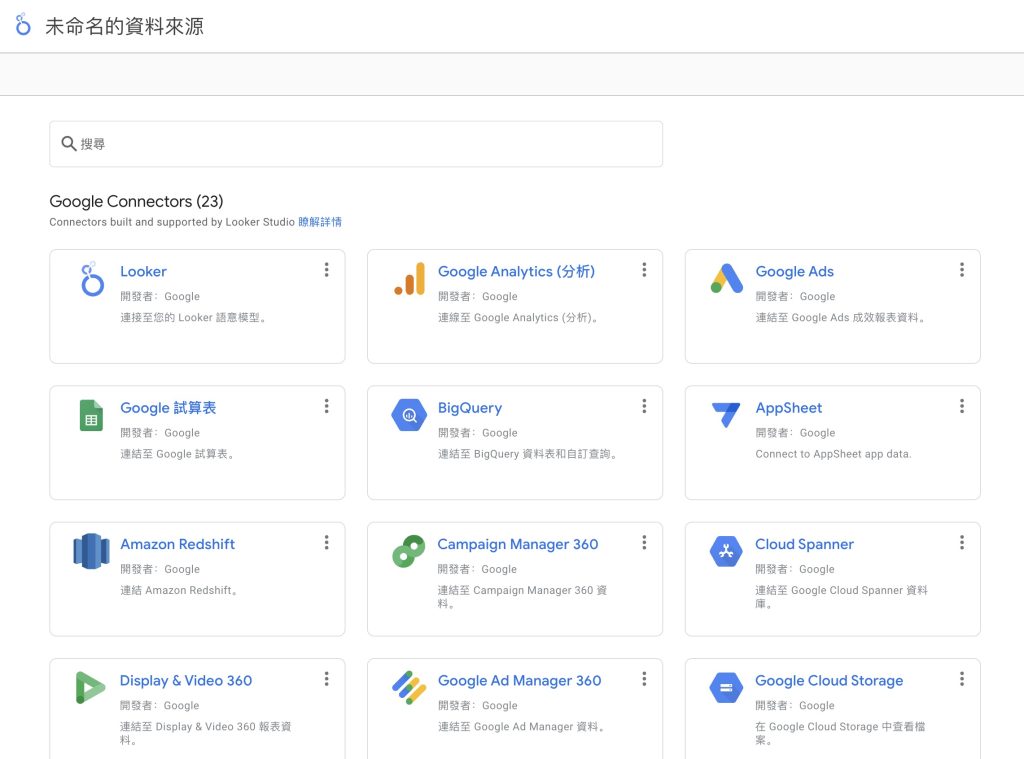
Task: Click the Display & Video 360 title
Action: [x=186, y=681]
